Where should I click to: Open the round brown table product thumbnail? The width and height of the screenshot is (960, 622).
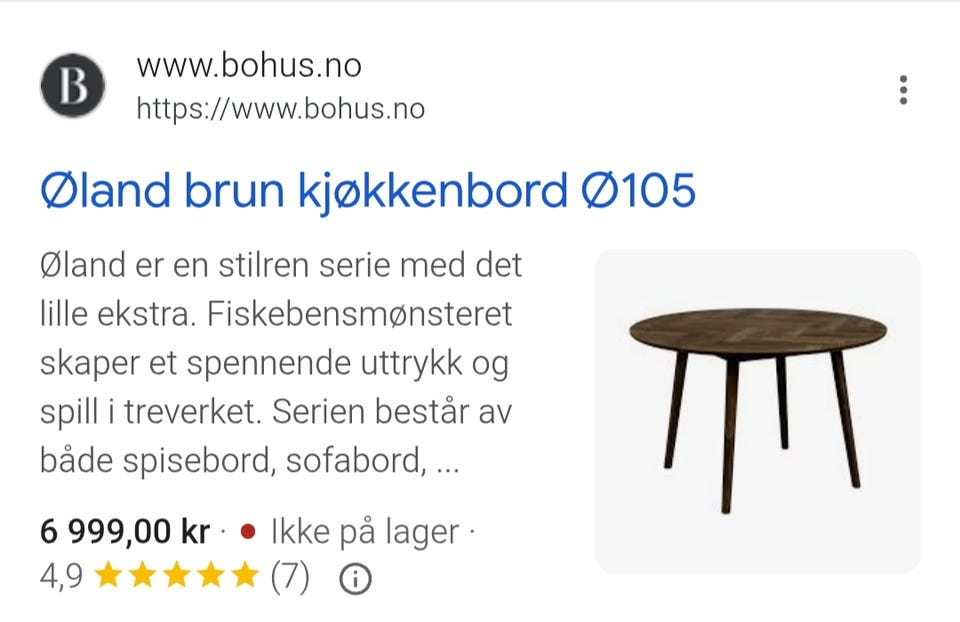point(758,411)
